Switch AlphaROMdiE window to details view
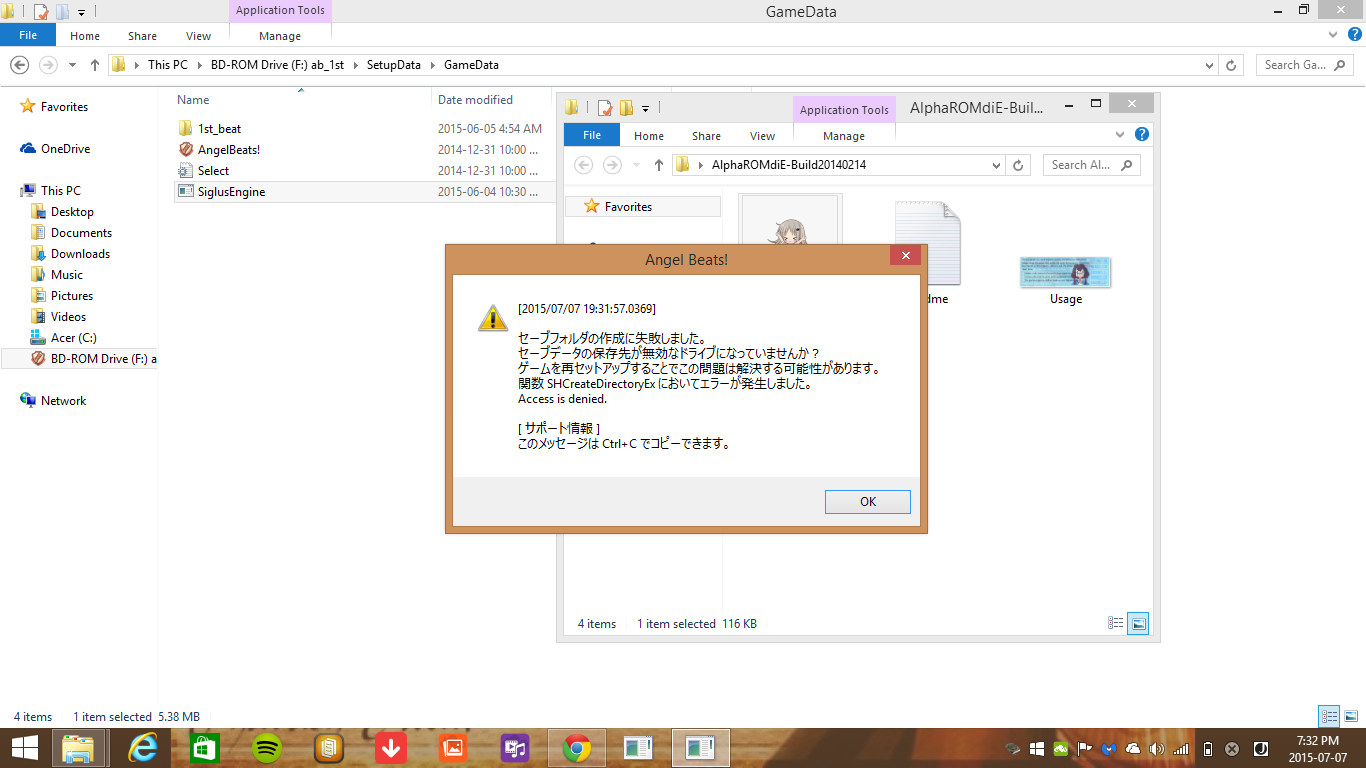 pos(1116,623)
